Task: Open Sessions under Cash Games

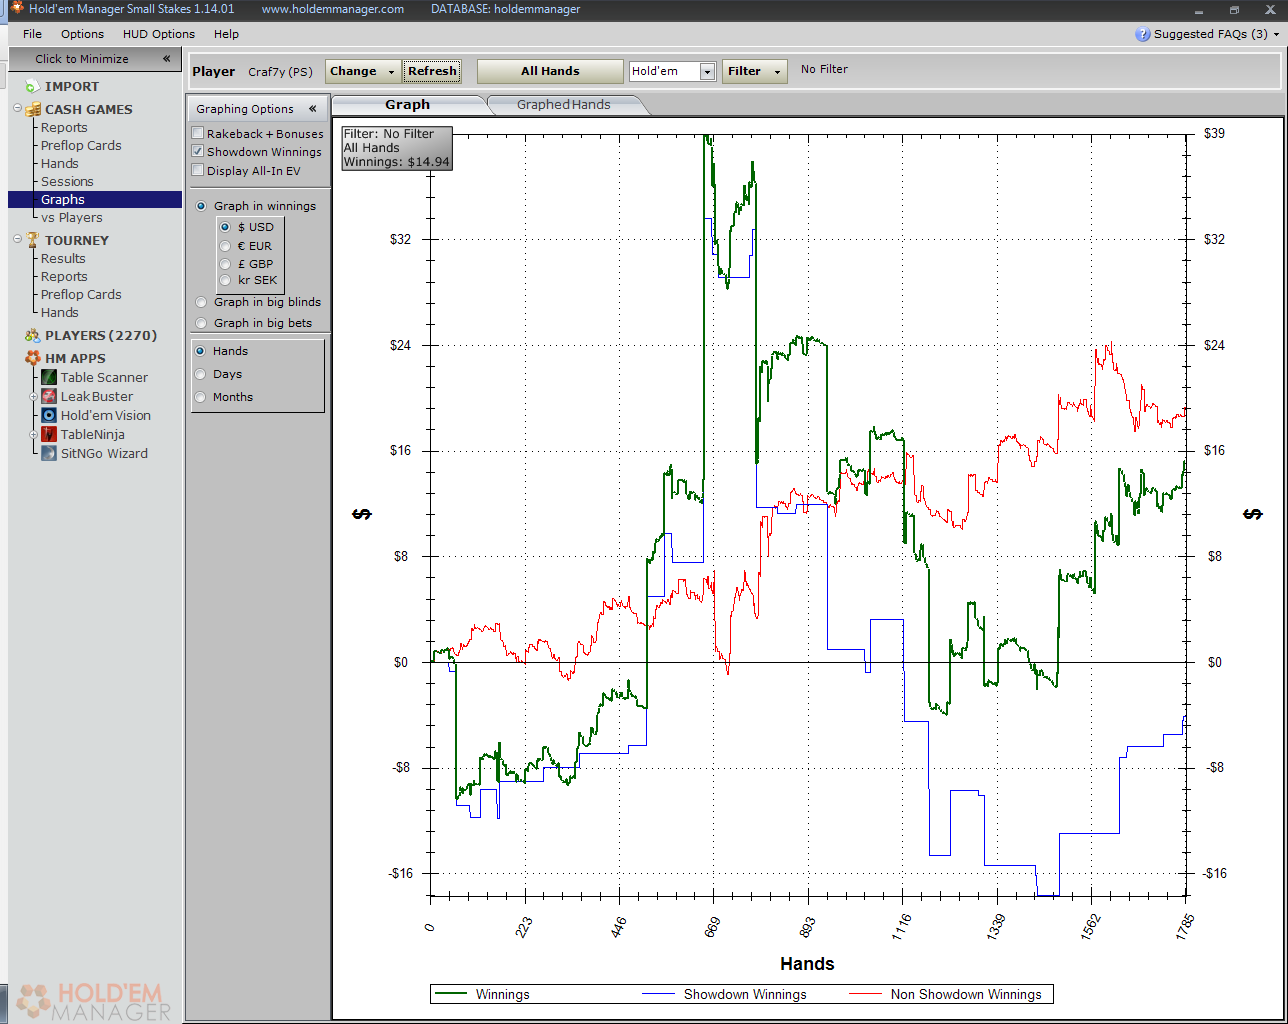Action: coord(67,181)
